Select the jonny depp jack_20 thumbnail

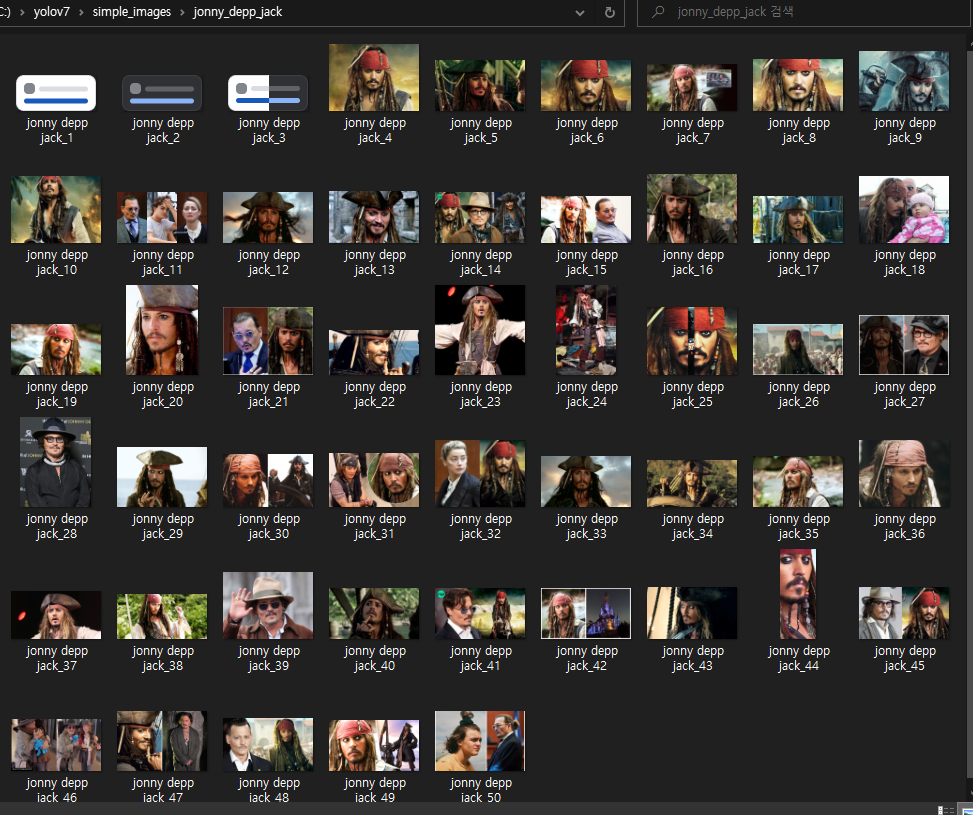(x=162, y=330)
